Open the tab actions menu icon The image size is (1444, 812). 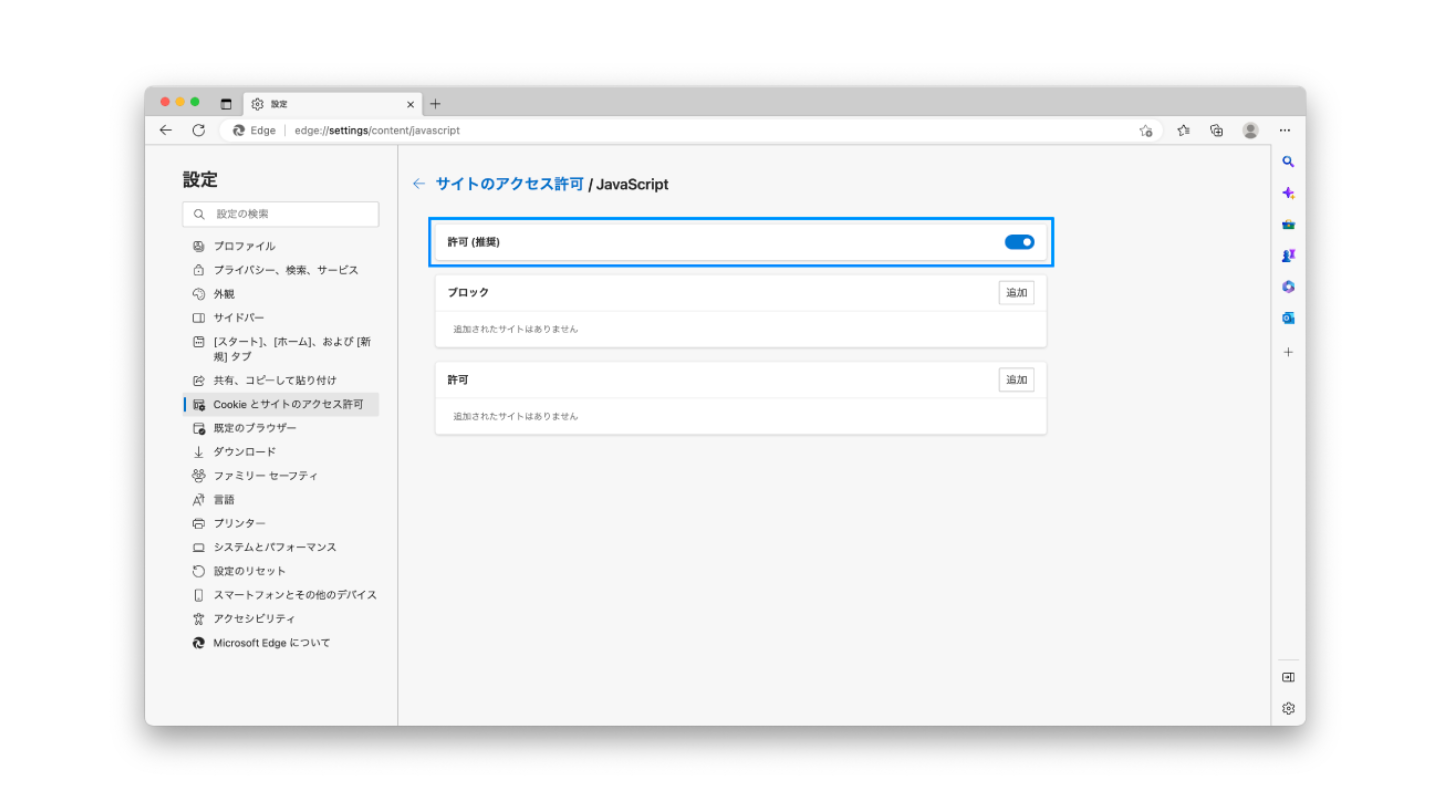pos(226,104)
